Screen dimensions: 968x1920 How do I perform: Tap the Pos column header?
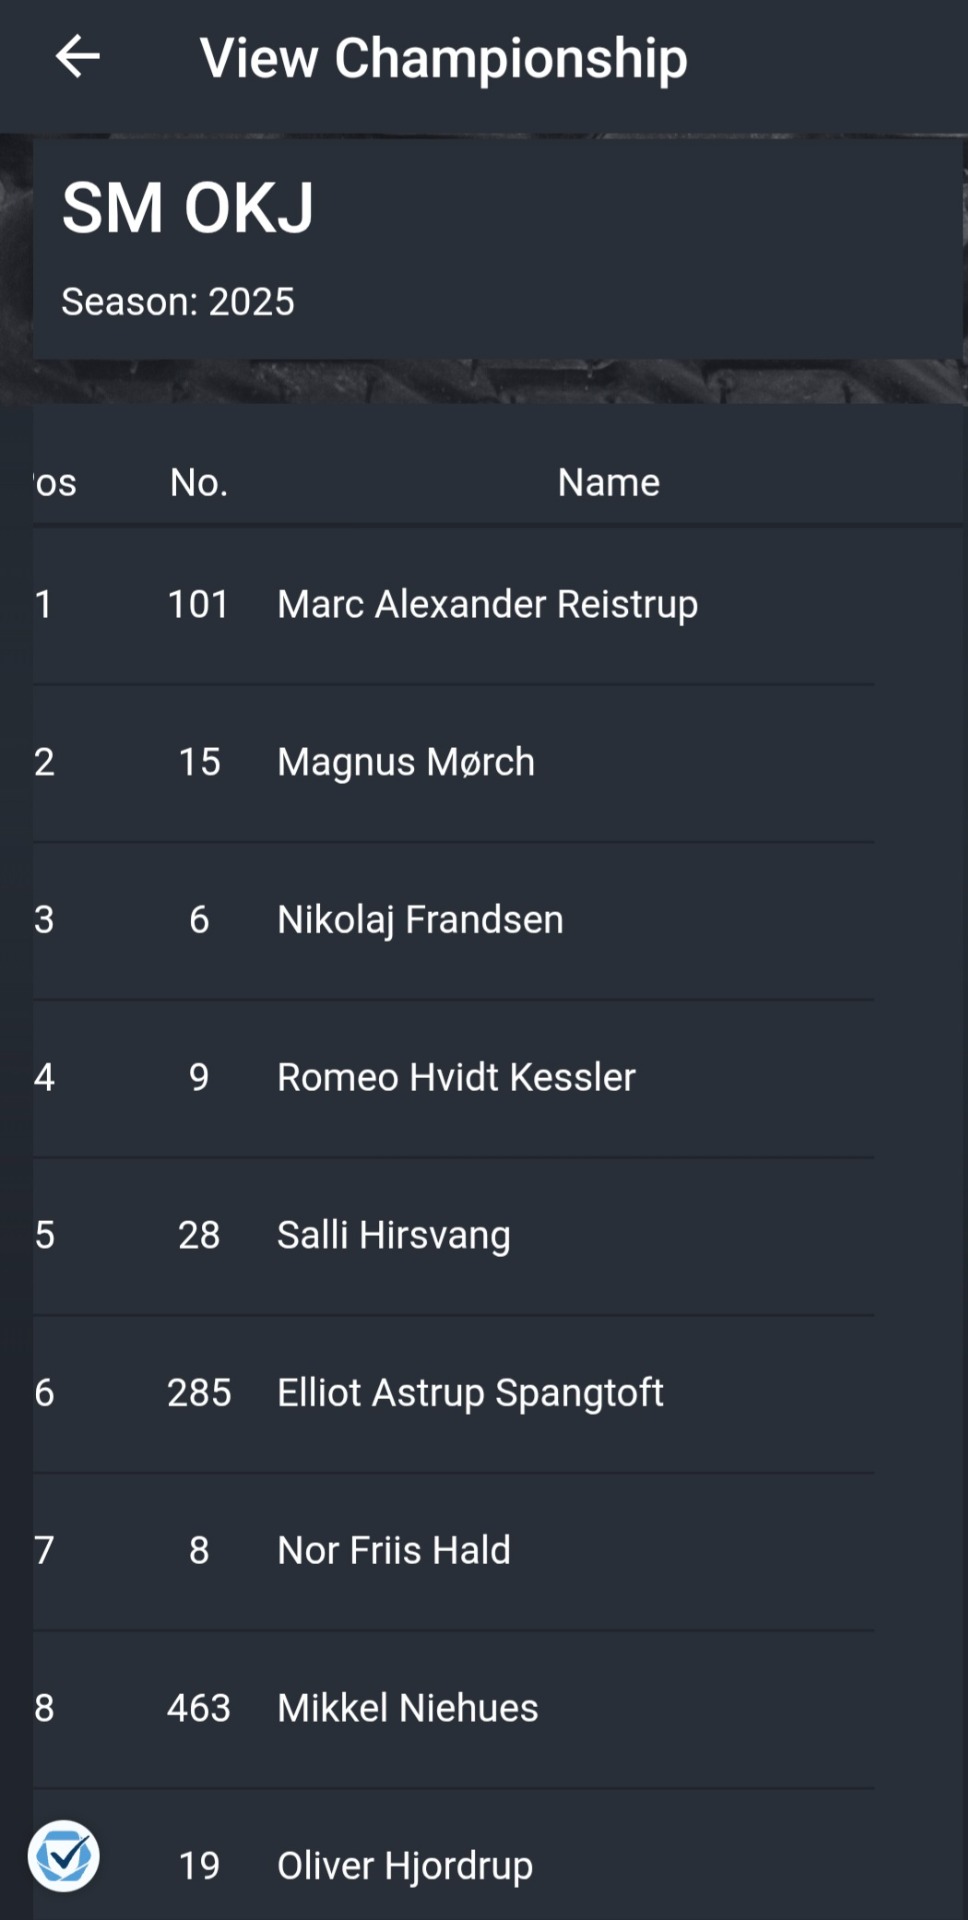click(x=55, y=482)
